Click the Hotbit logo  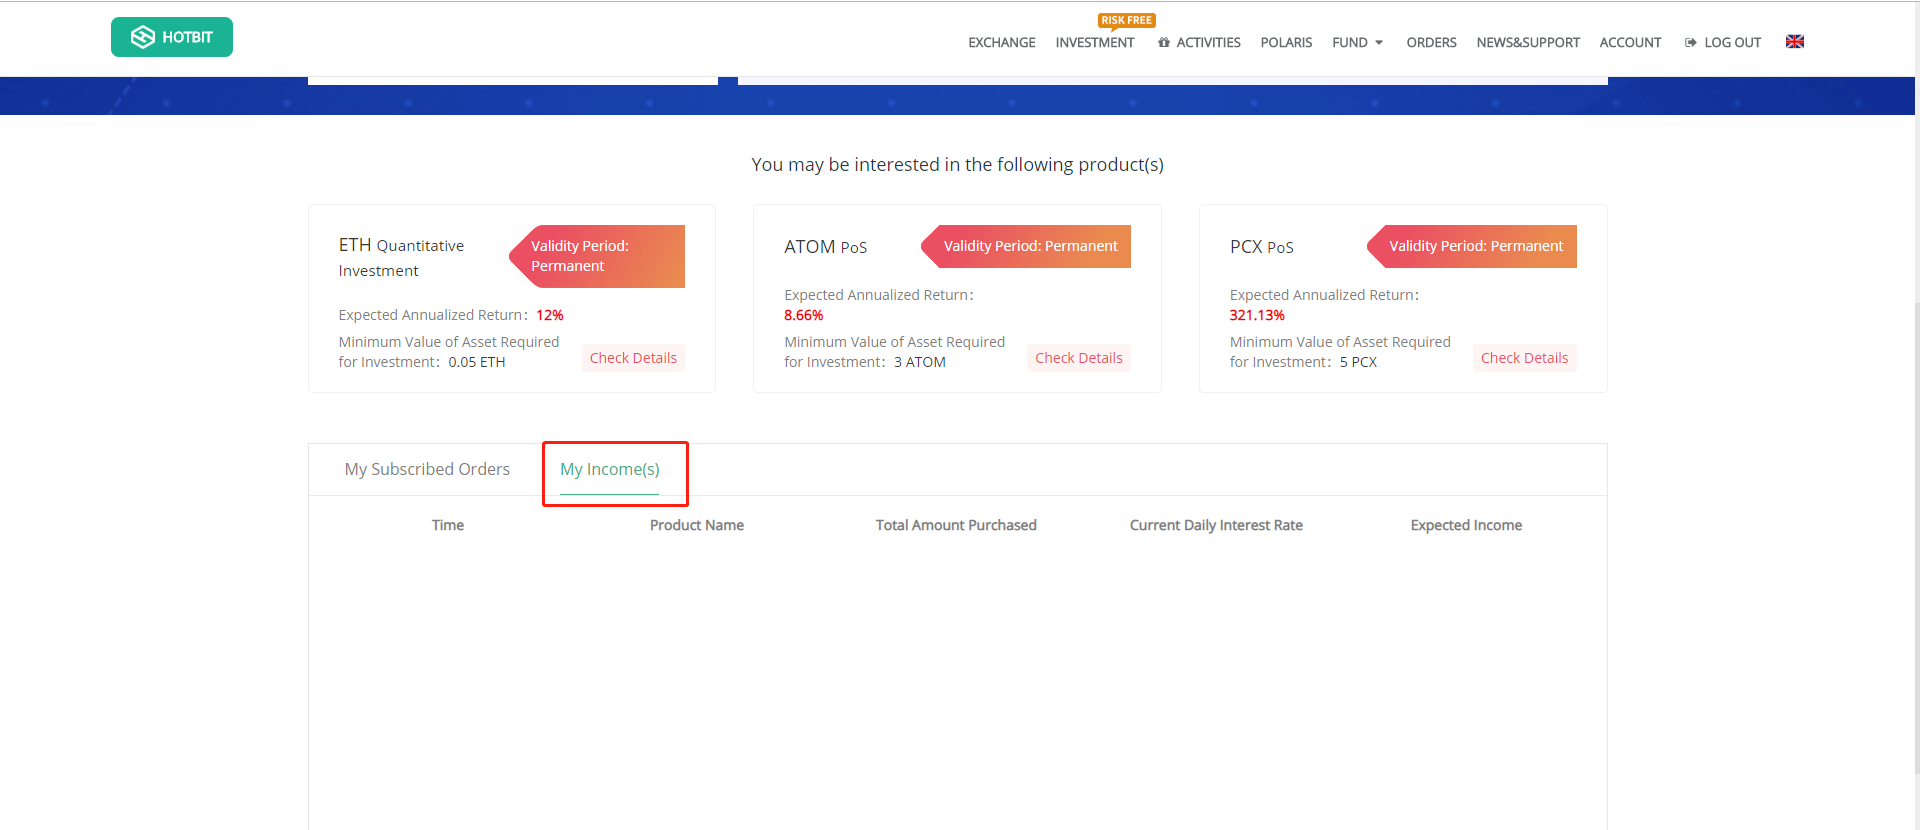pos(172,37)
